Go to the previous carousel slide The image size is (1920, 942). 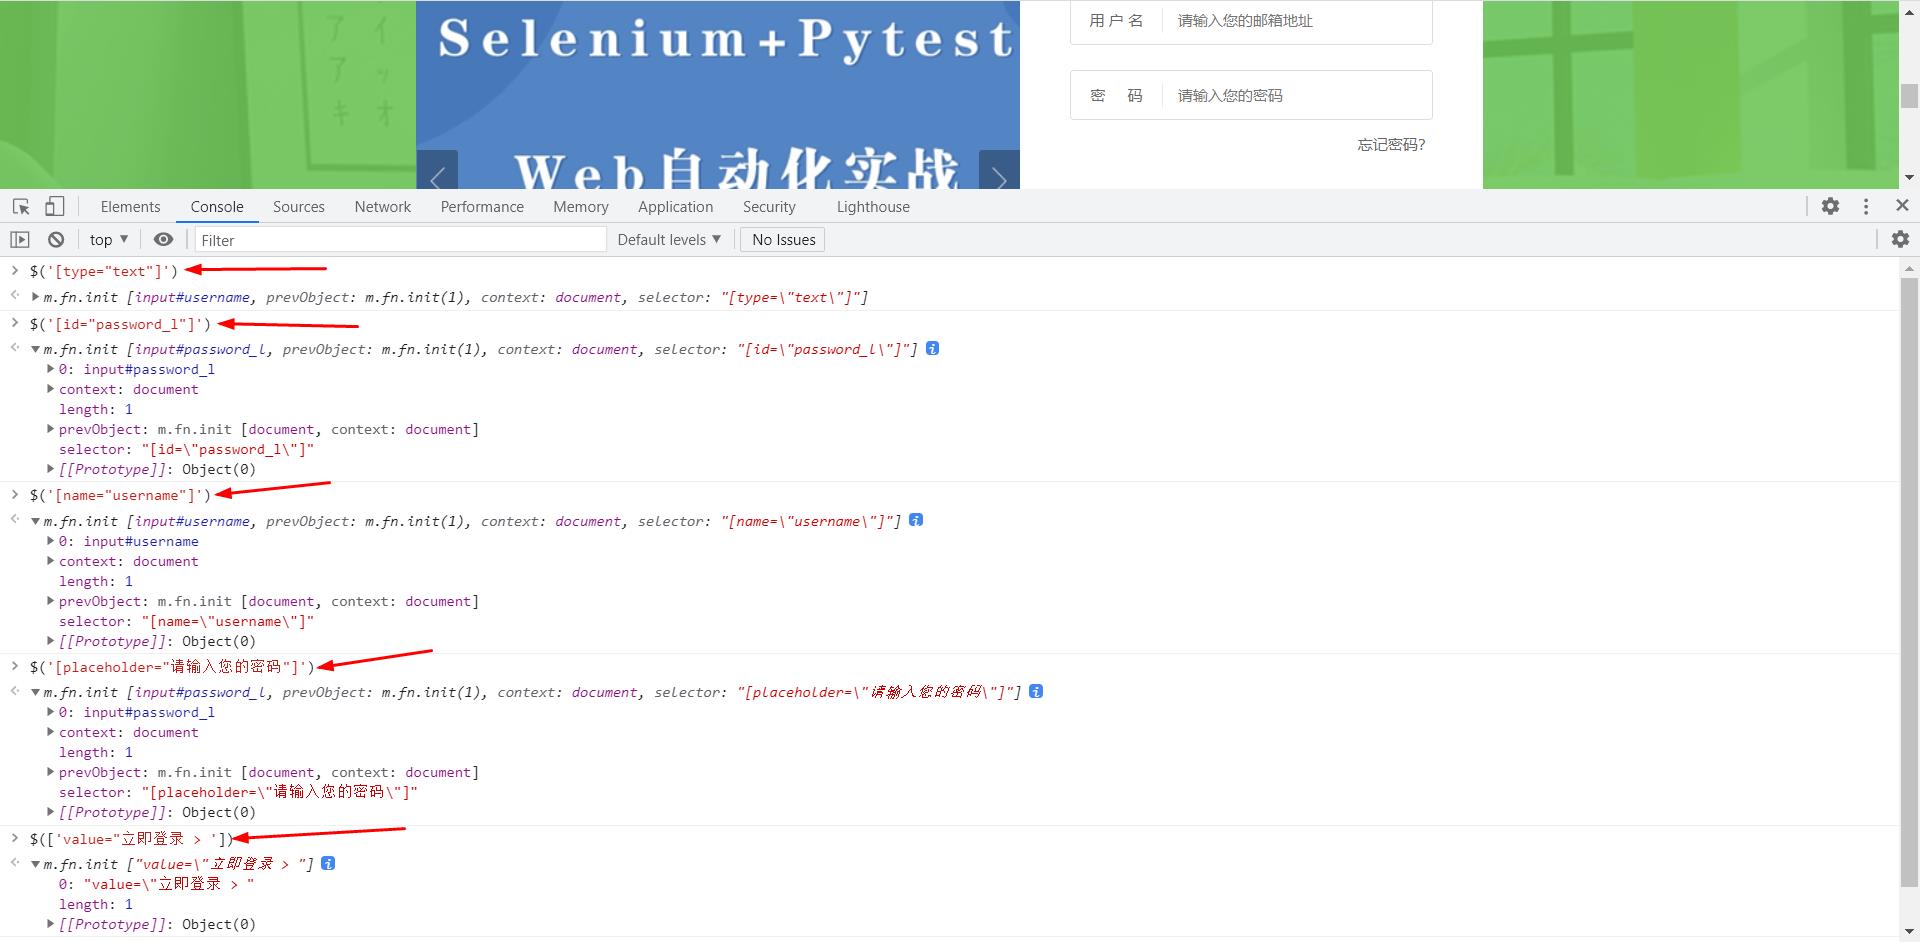pyautogui.click(x=437, y=170)
